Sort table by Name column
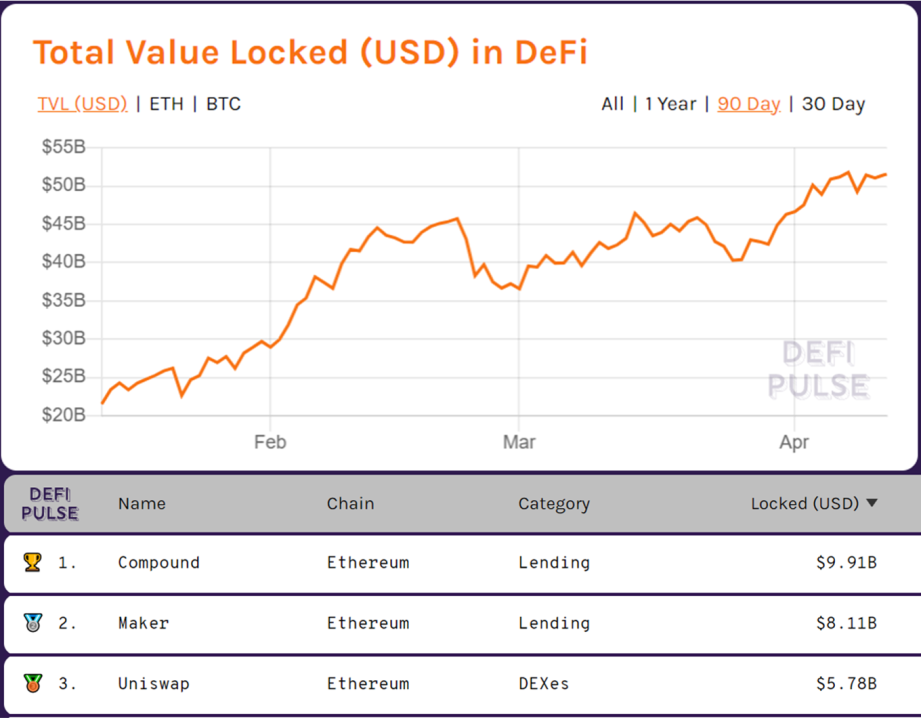Image resolution: width=921 pixels, height=718 pixels. tap(142, 504)
